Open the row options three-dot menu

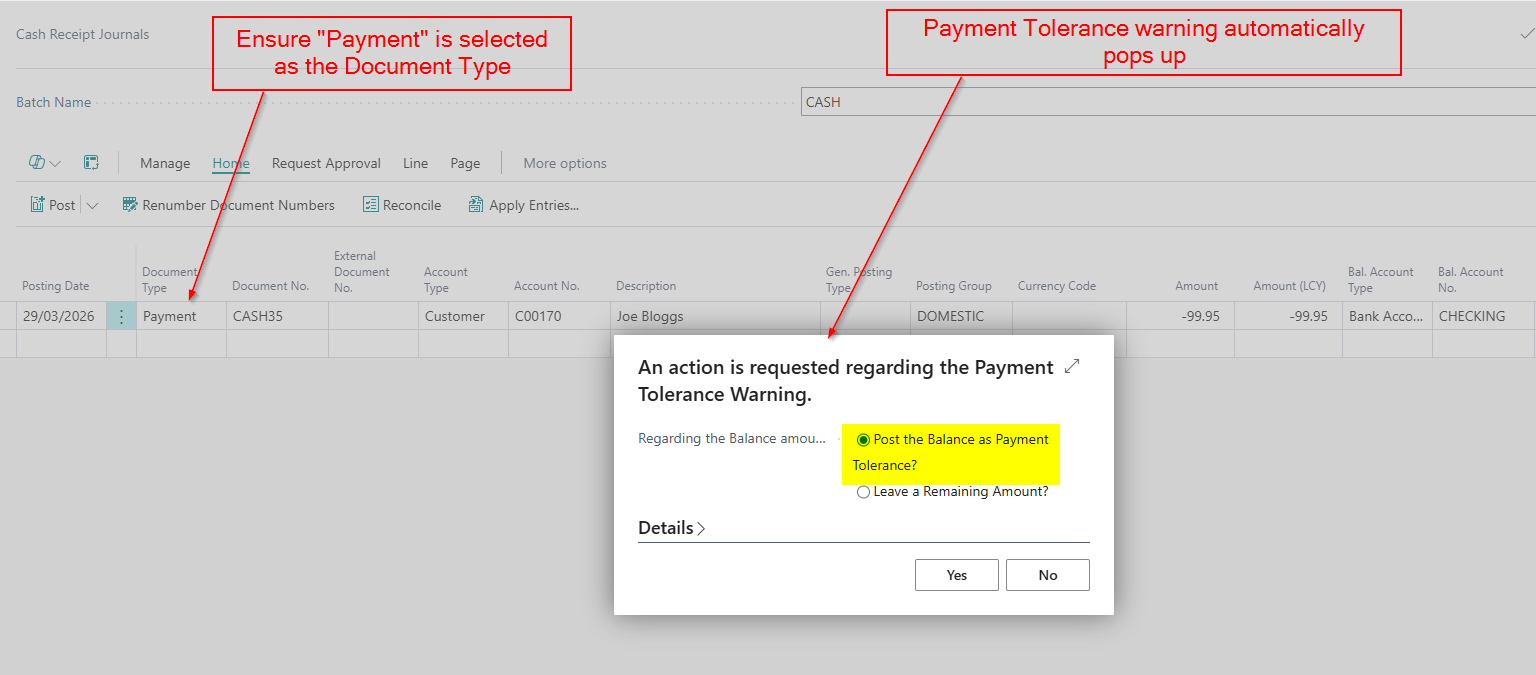121,316
